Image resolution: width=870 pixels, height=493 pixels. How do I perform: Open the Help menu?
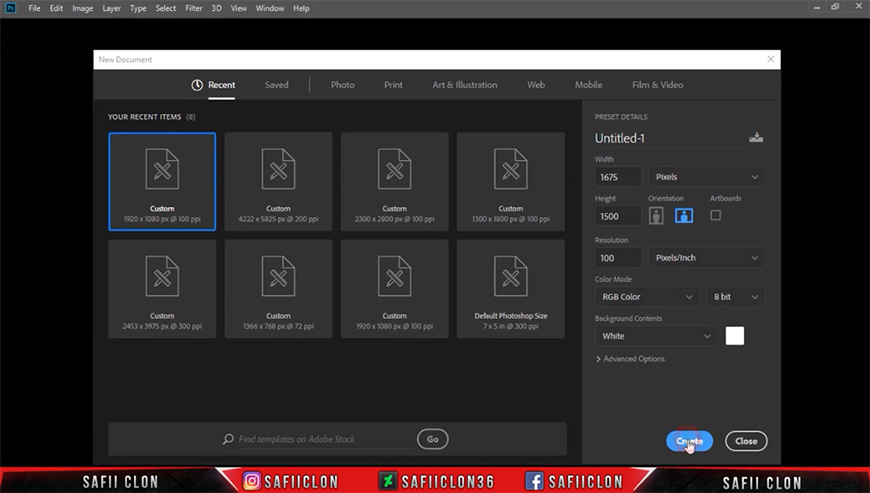[x=301, y=8]
